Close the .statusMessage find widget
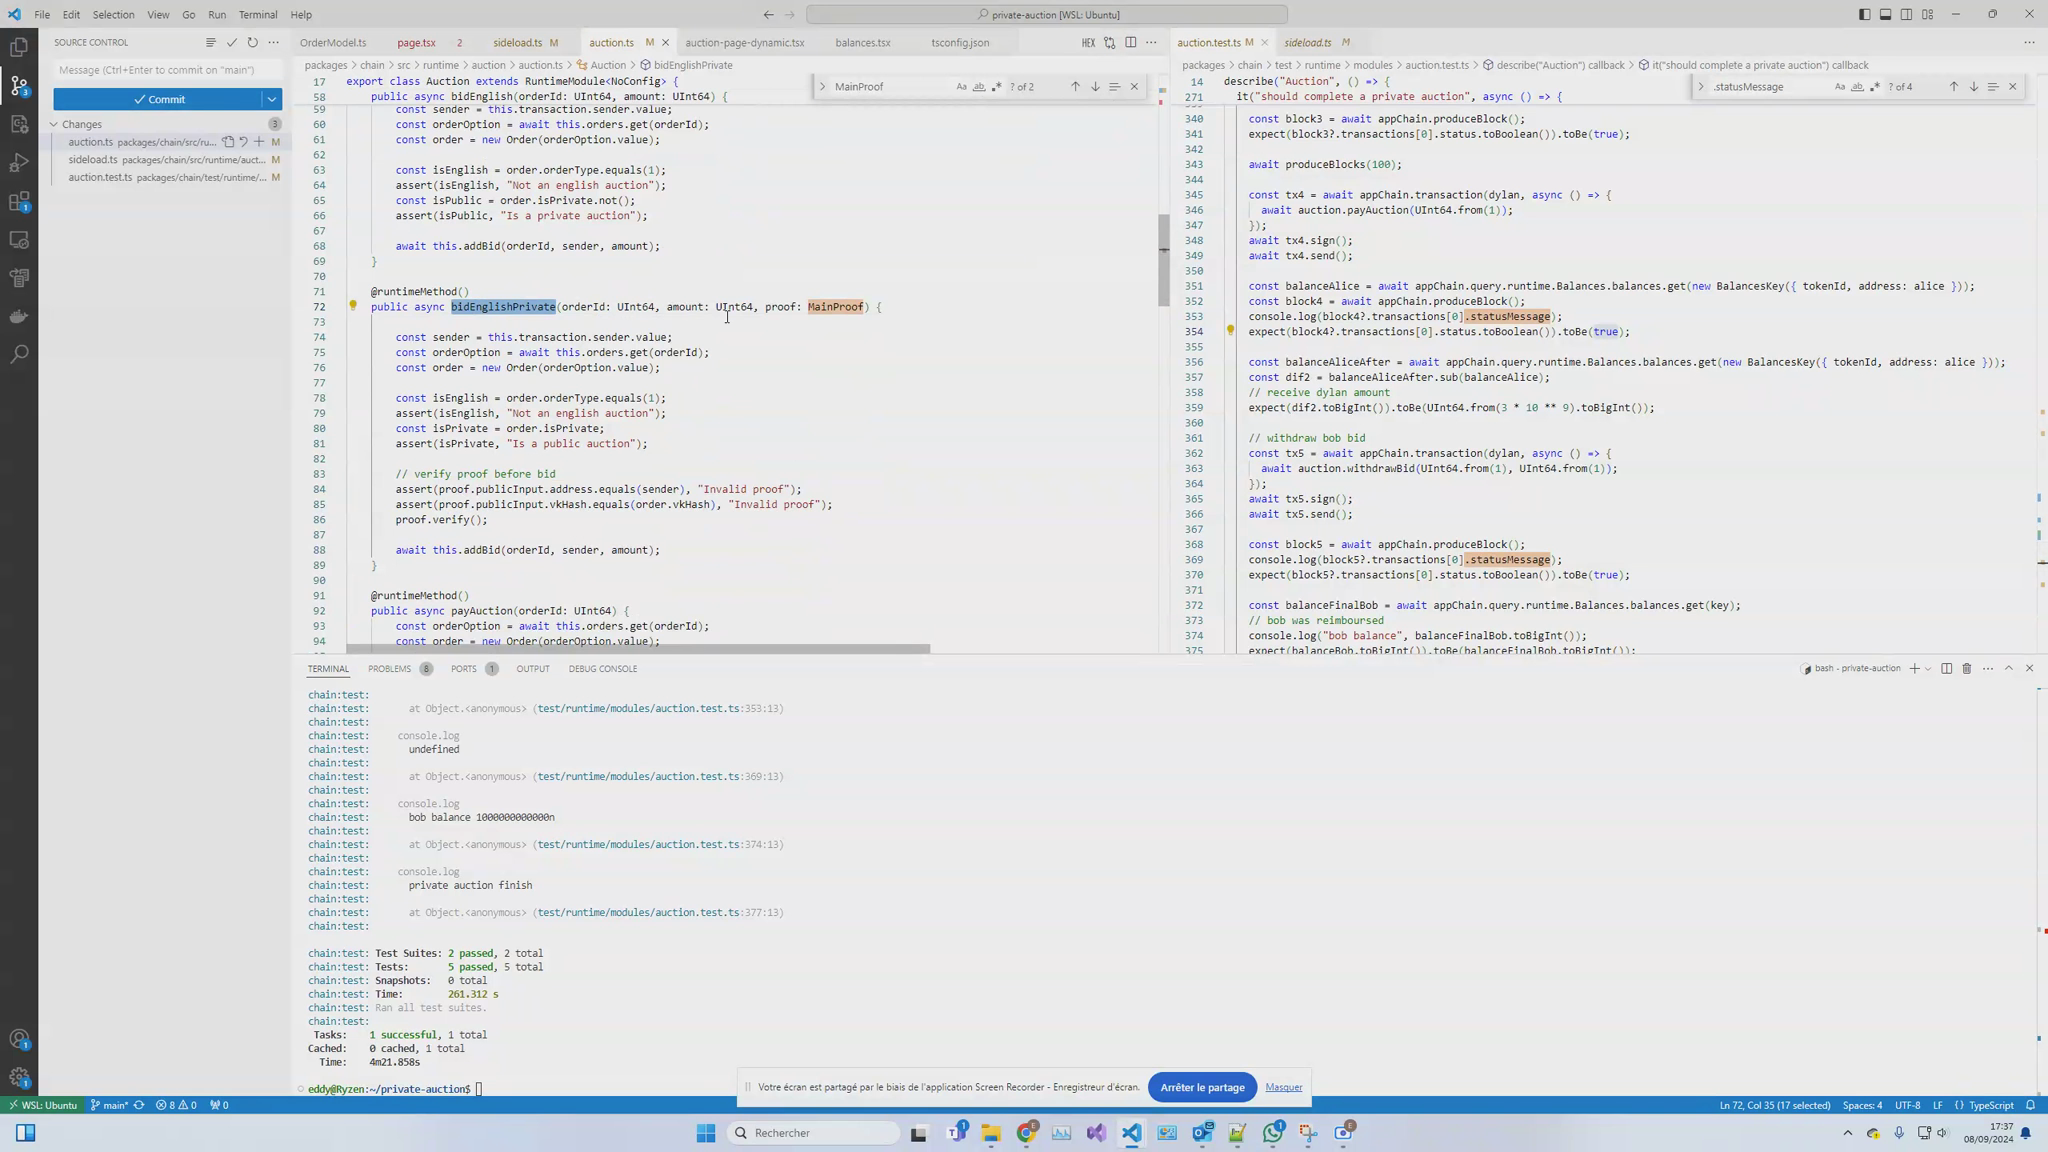The image size is (2048, 1152). pos(2013,87)
